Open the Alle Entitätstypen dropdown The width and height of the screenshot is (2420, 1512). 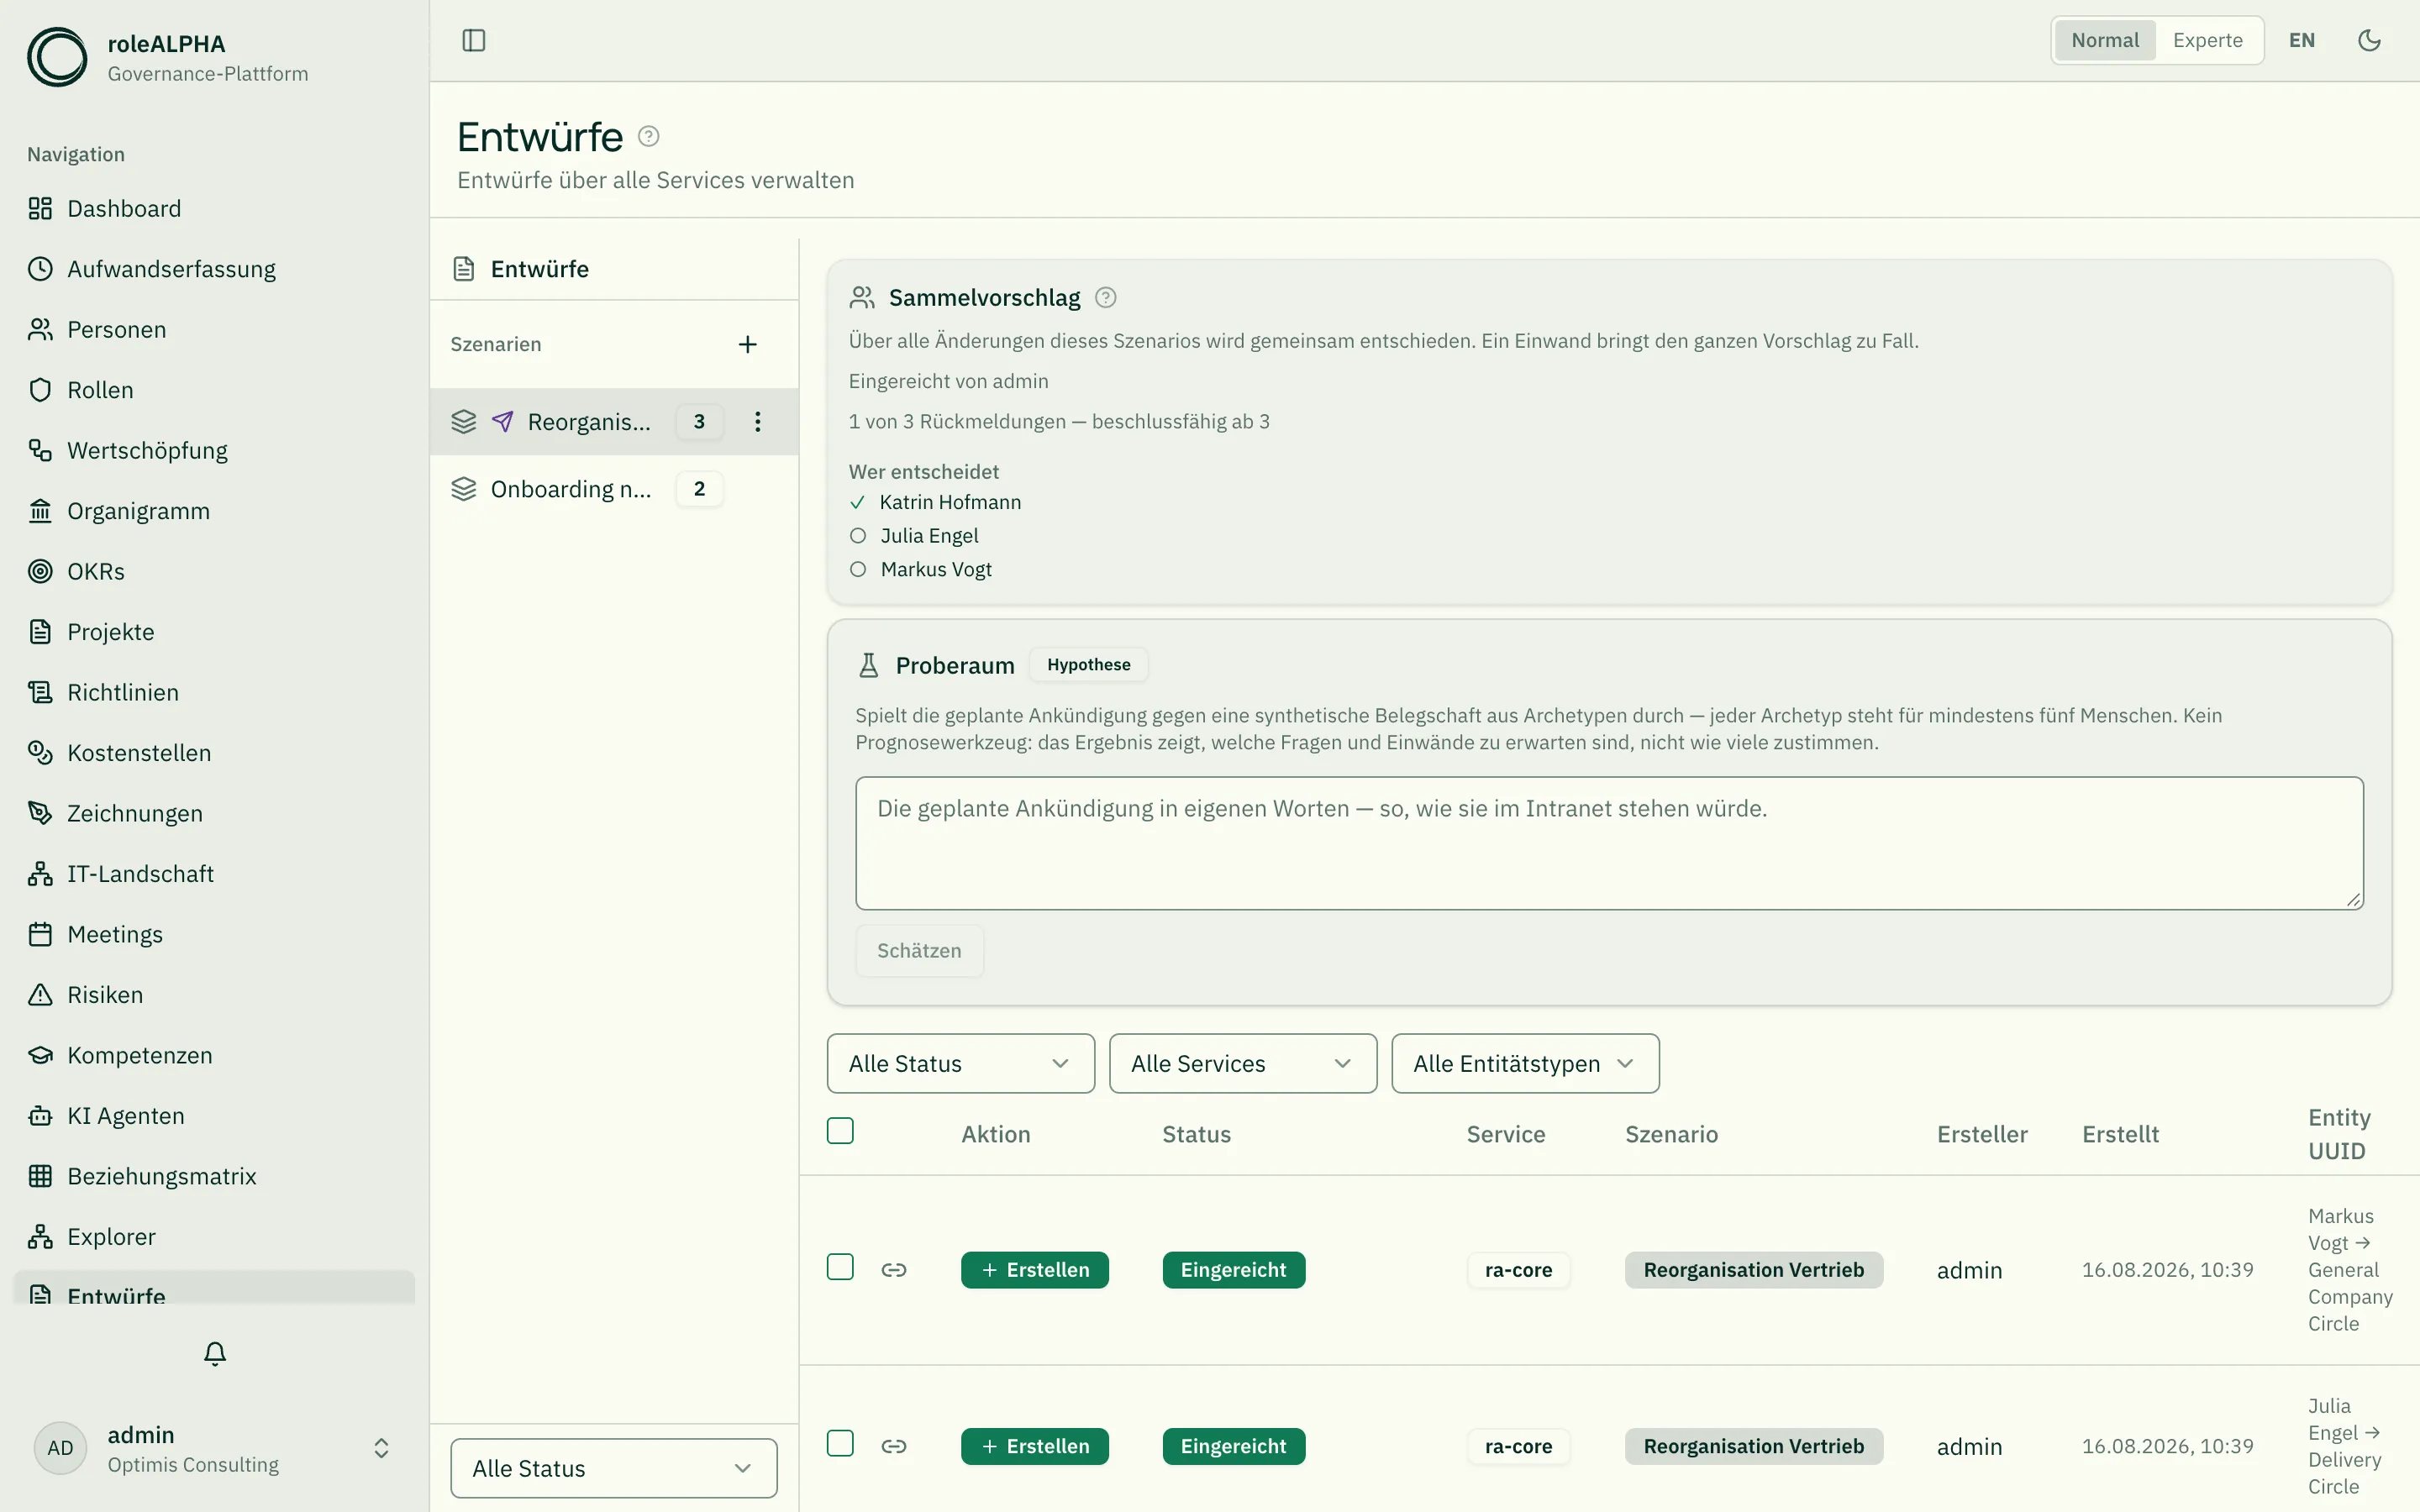point(1525,1063)
